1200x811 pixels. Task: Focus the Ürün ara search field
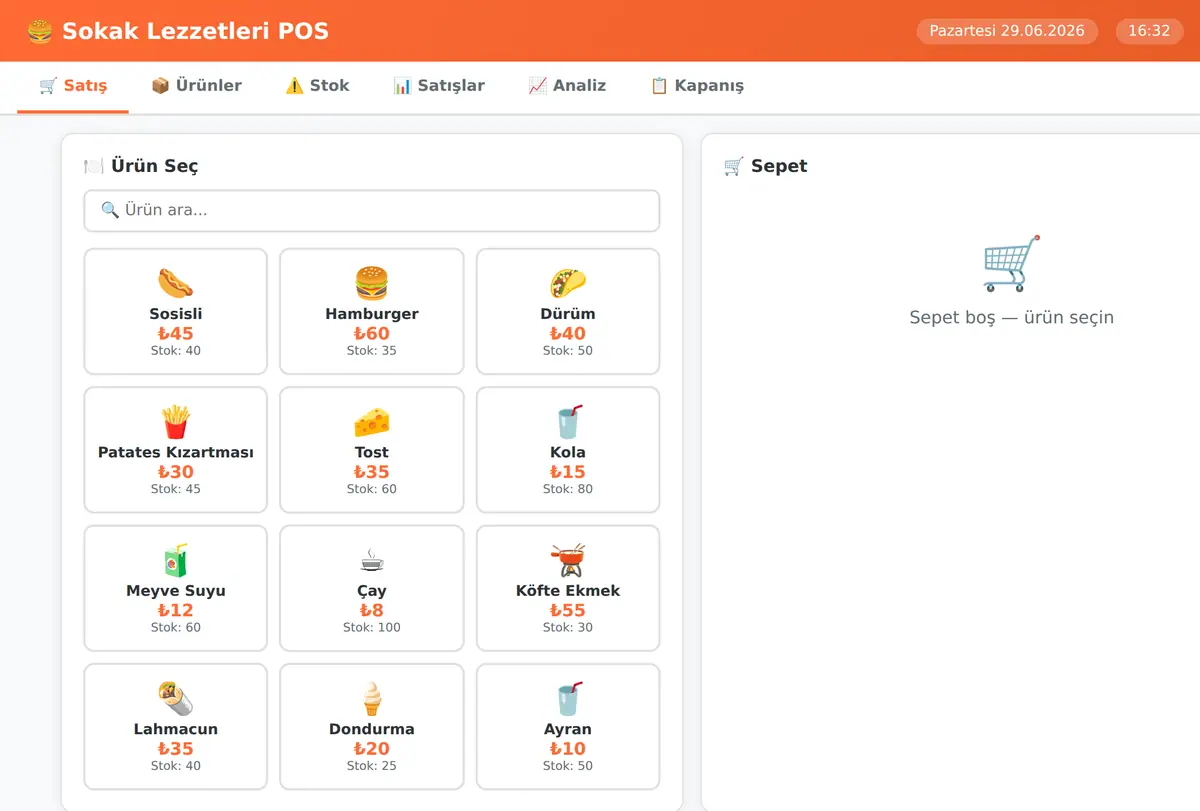coord(372,211)
